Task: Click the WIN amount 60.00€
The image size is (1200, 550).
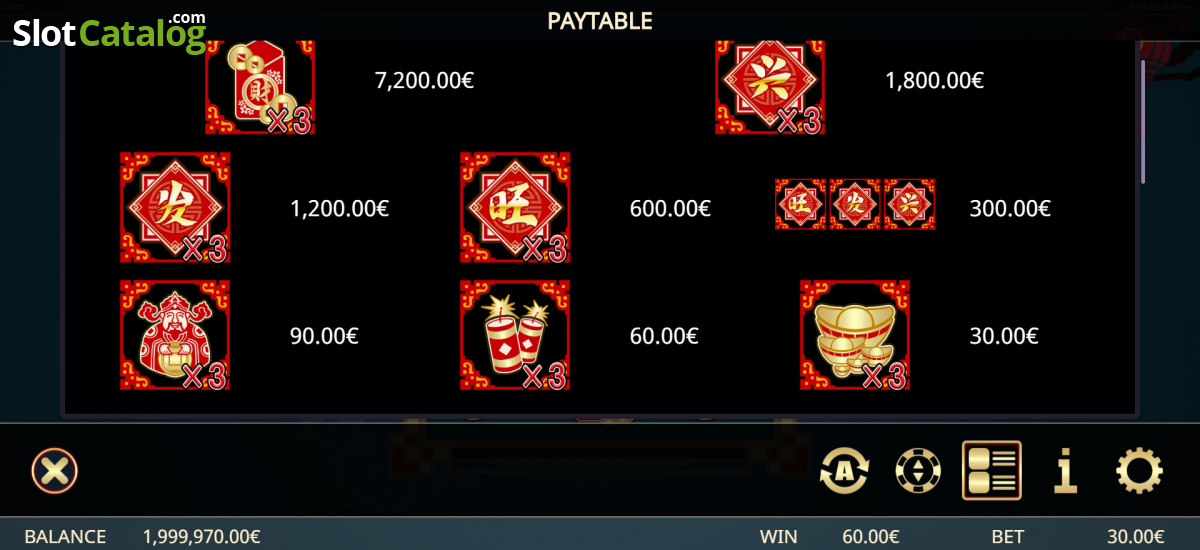Action: [870, 537]
